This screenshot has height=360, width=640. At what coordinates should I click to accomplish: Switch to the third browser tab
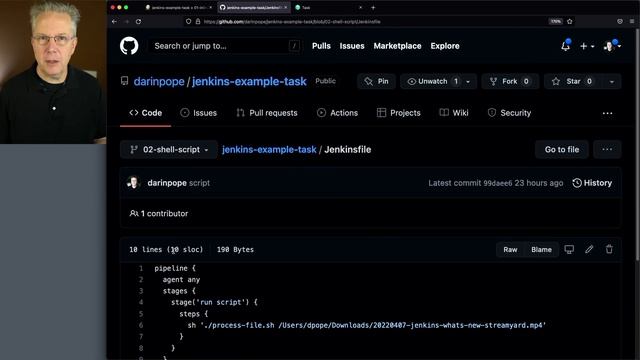tap(329, 7)
